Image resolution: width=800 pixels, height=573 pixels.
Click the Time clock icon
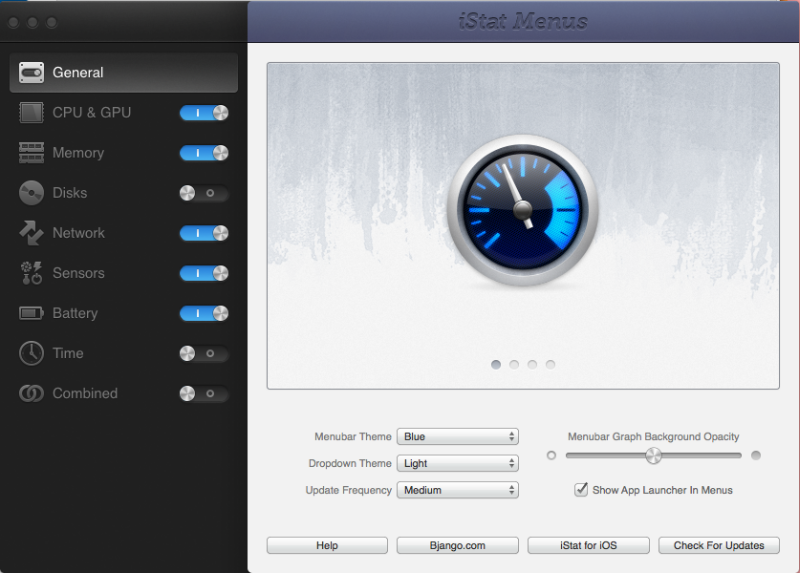tap(31, 353)
